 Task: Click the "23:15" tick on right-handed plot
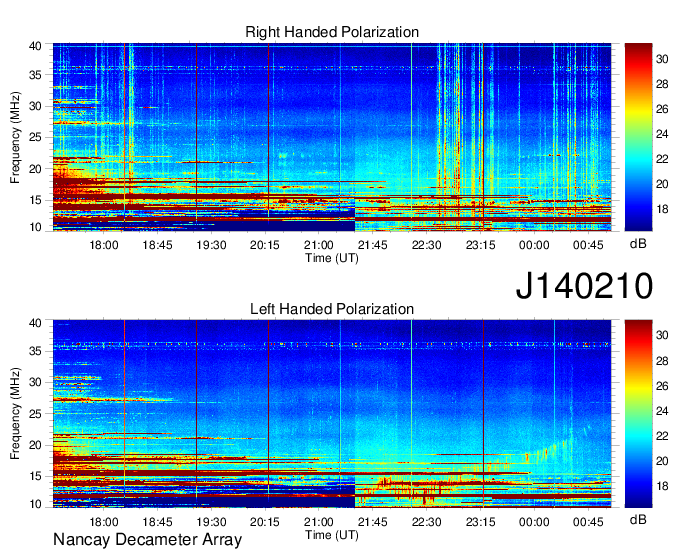point(481,245)
